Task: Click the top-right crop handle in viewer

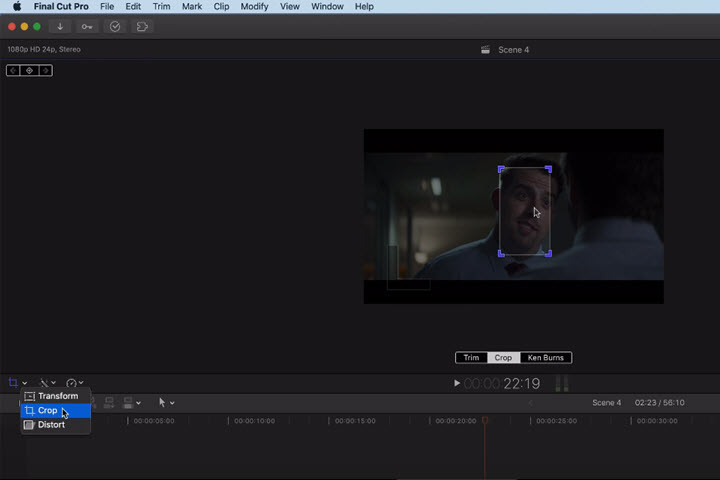Action: point(548,169)
